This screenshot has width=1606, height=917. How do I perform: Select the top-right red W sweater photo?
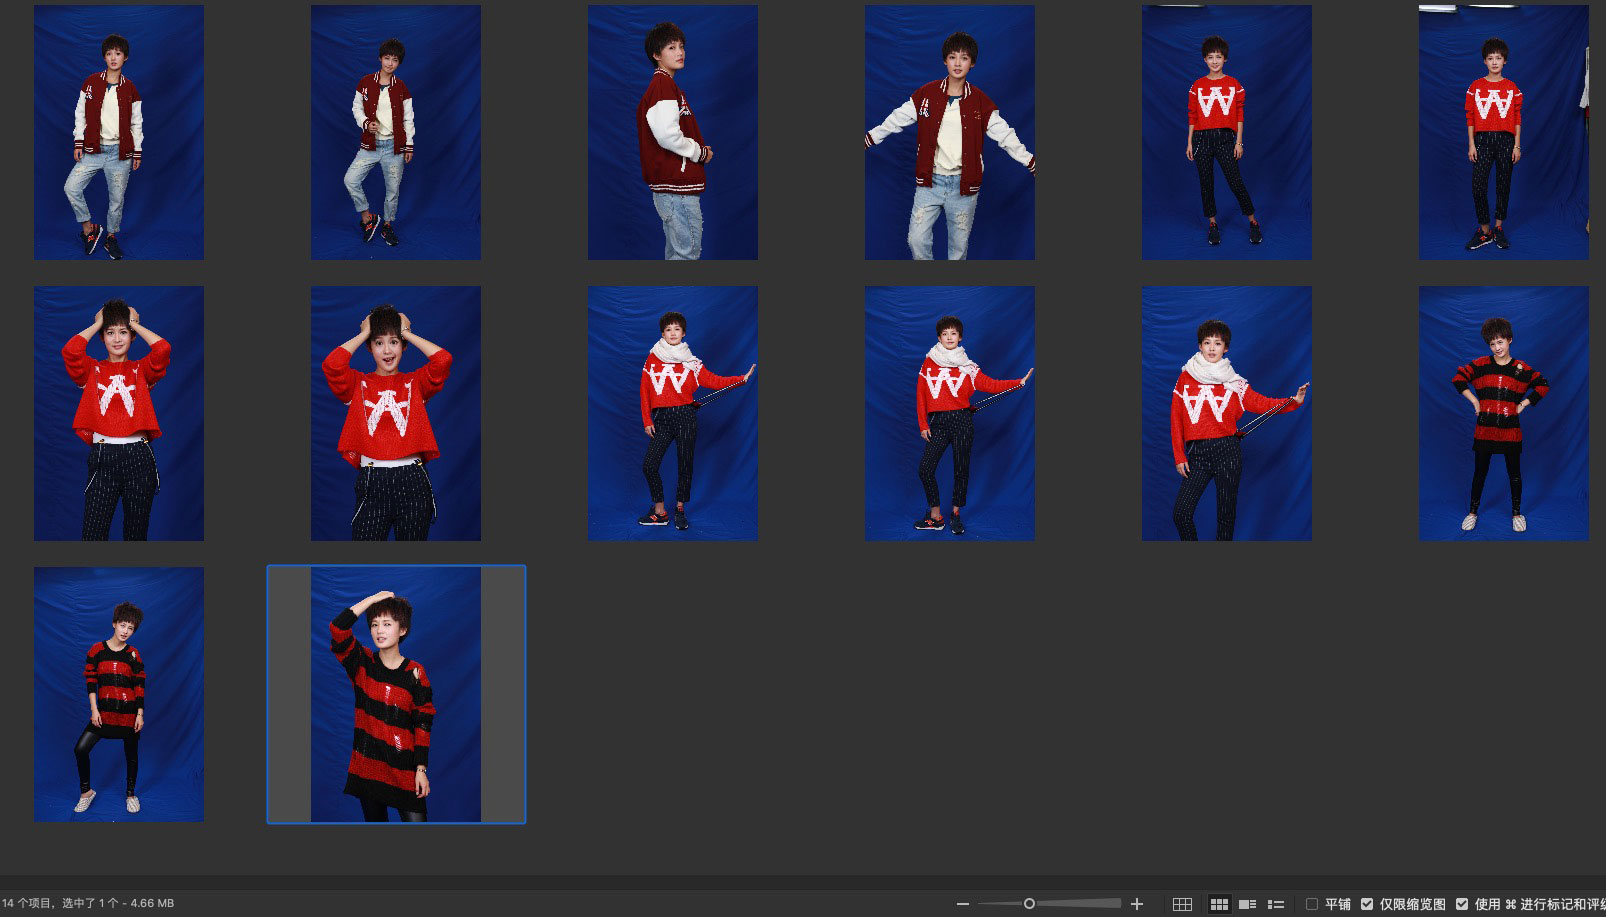click(x=1503, y=133)
